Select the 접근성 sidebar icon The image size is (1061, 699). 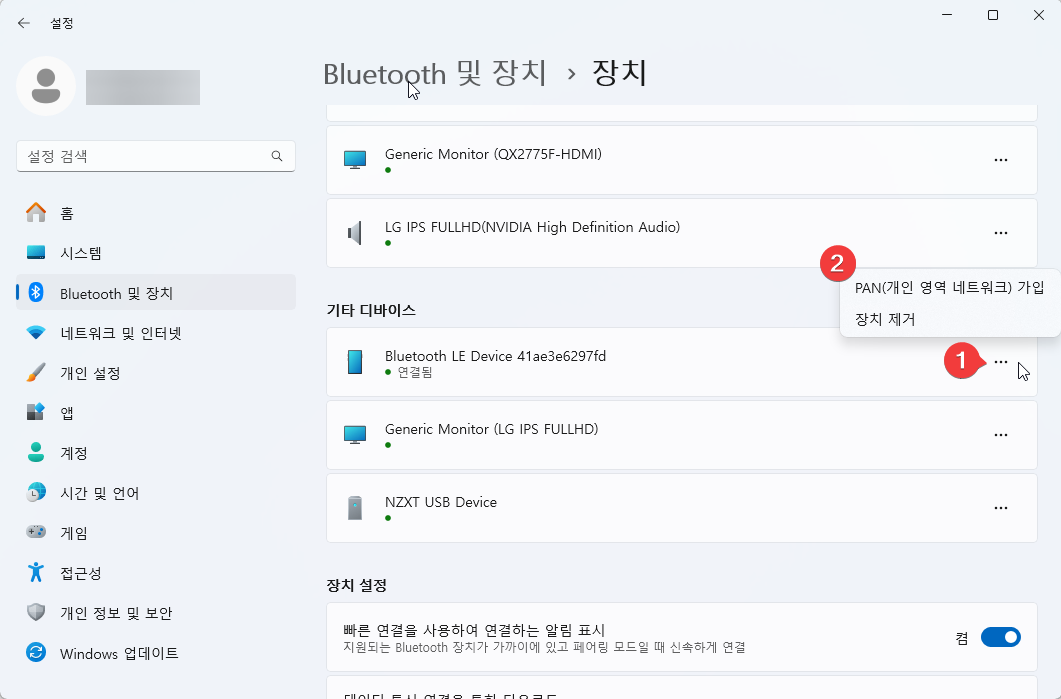click(x=34, y=572)
